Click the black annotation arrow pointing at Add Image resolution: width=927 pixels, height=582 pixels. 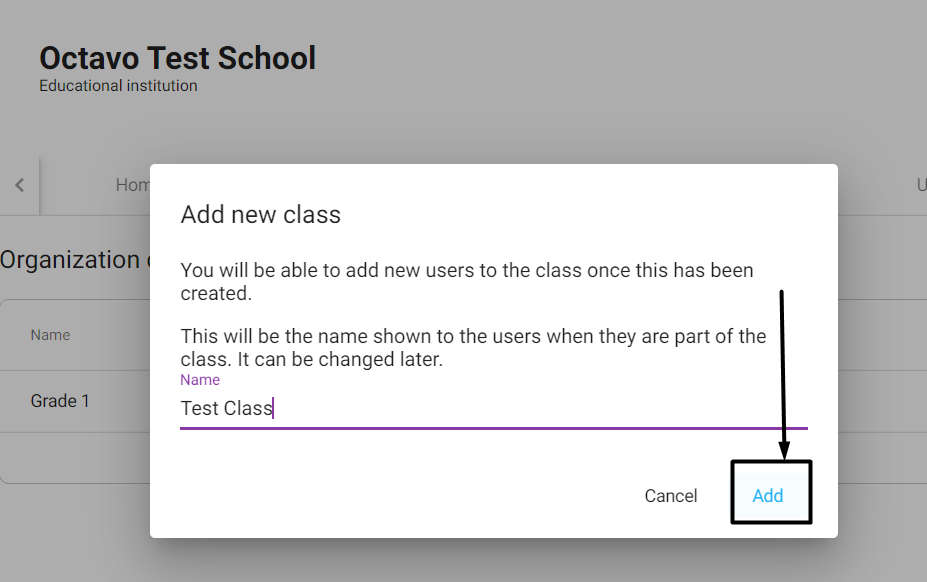(783, 374)
